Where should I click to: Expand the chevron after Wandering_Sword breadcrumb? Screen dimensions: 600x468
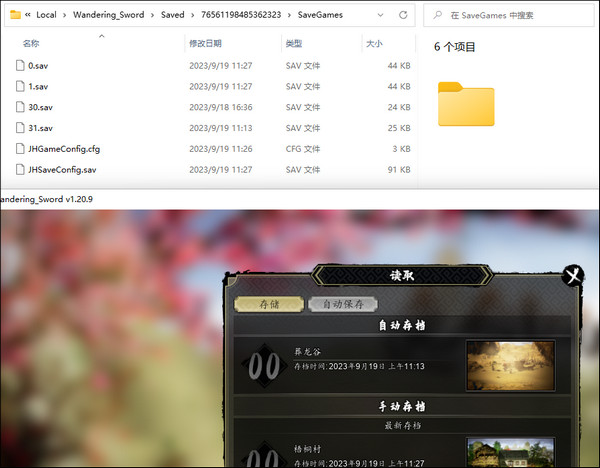(153, 15)
